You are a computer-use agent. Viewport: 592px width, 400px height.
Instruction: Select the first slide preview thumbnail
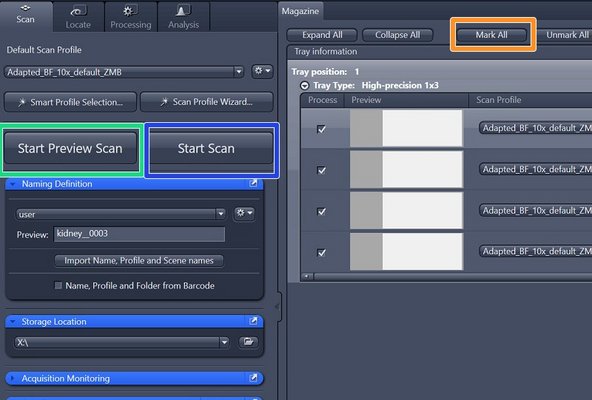coord(406,128)
